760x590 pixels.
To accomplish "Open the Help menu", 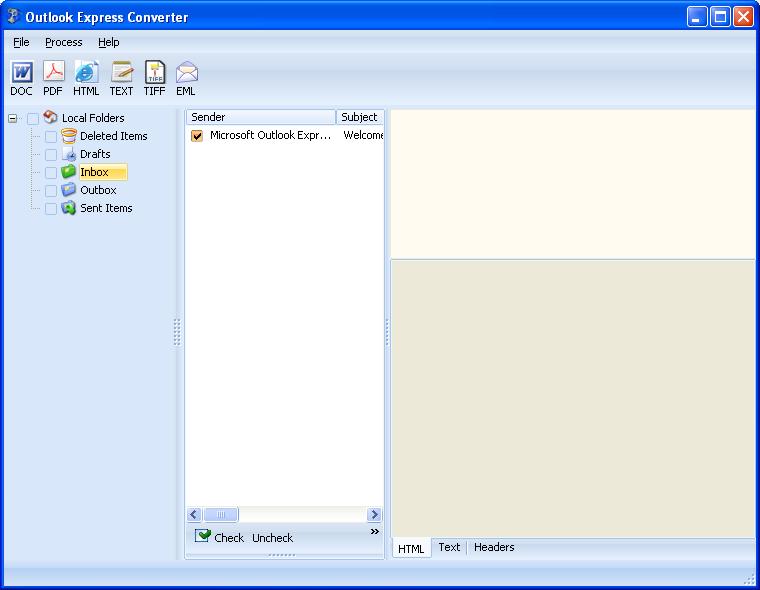I will pos(109,42).
